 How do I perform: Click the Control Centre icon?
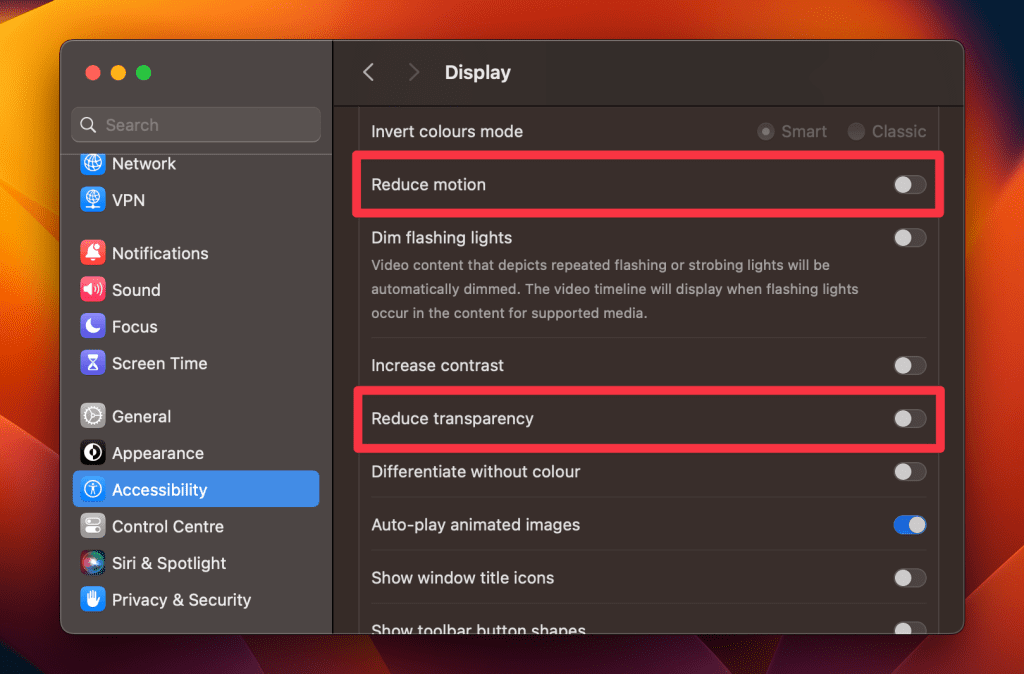[93, 526]
